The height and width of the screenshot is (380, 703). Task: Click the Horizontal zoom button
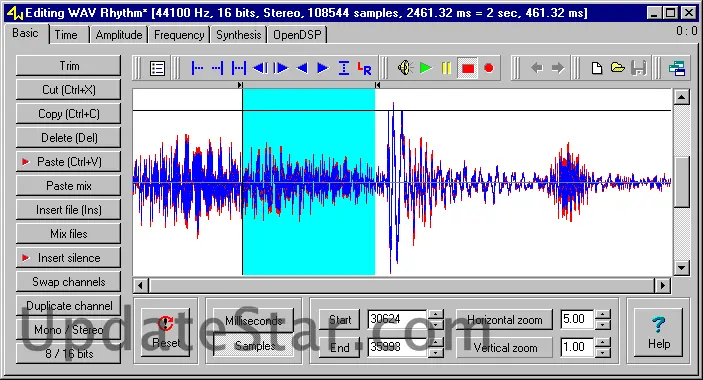coord(504,320)
